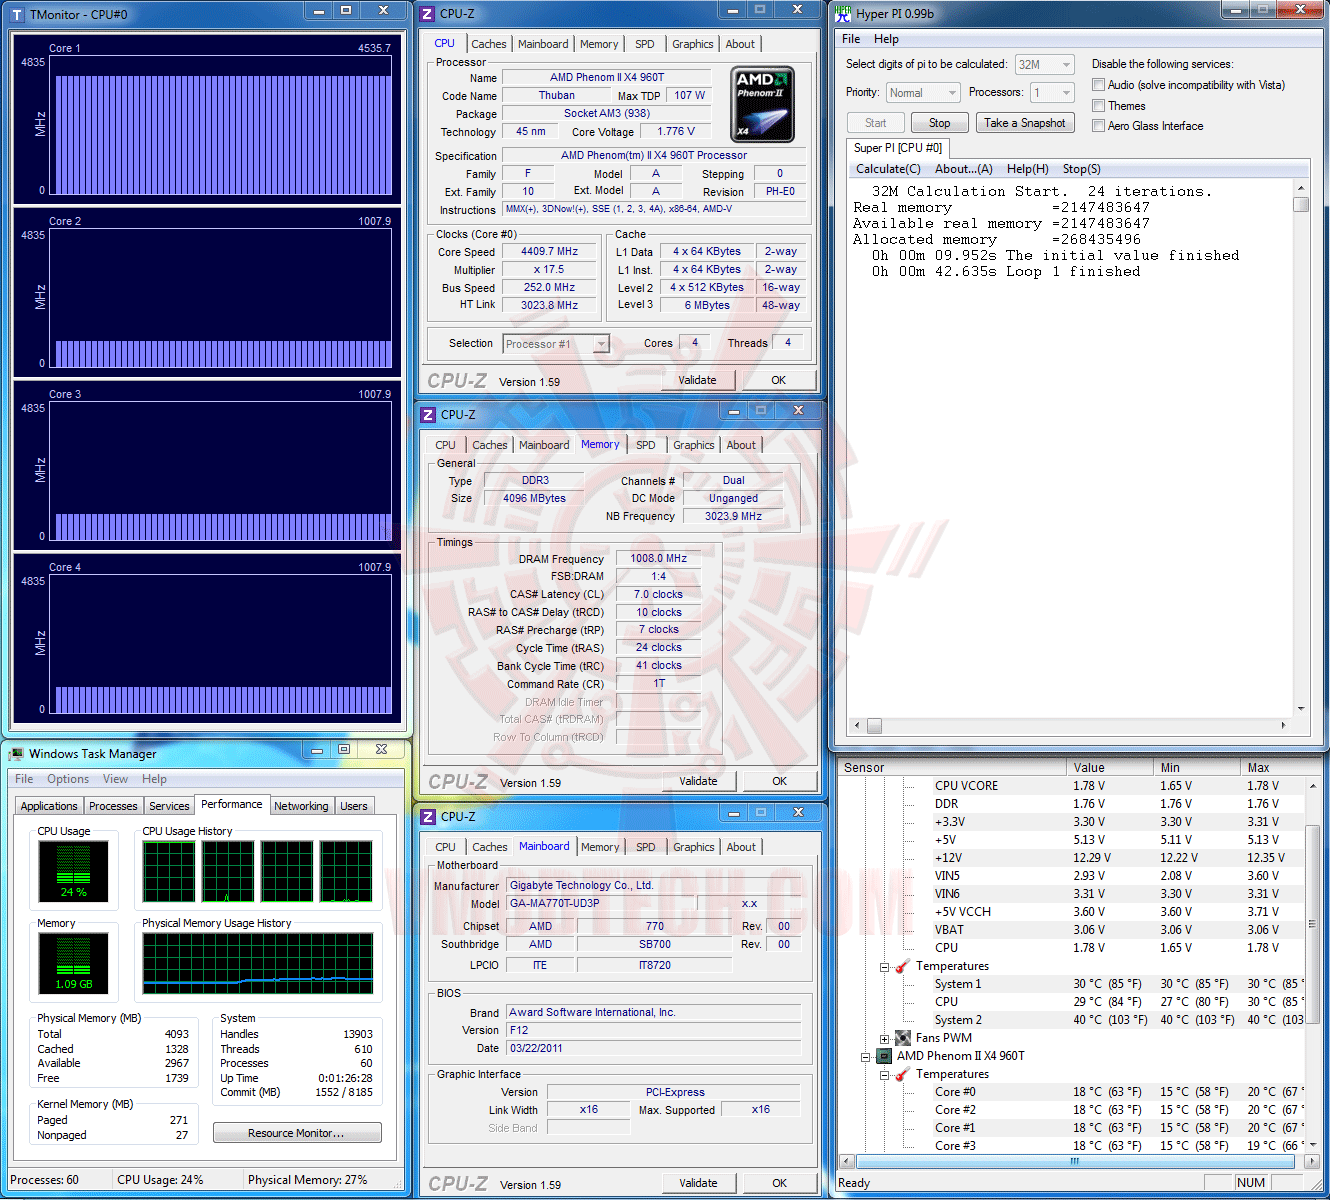Click the sensor list scroll-down arrow
The width and height of the screenshot is (1330, 1200).
pyautogui.click(x=1312, y=1145)
